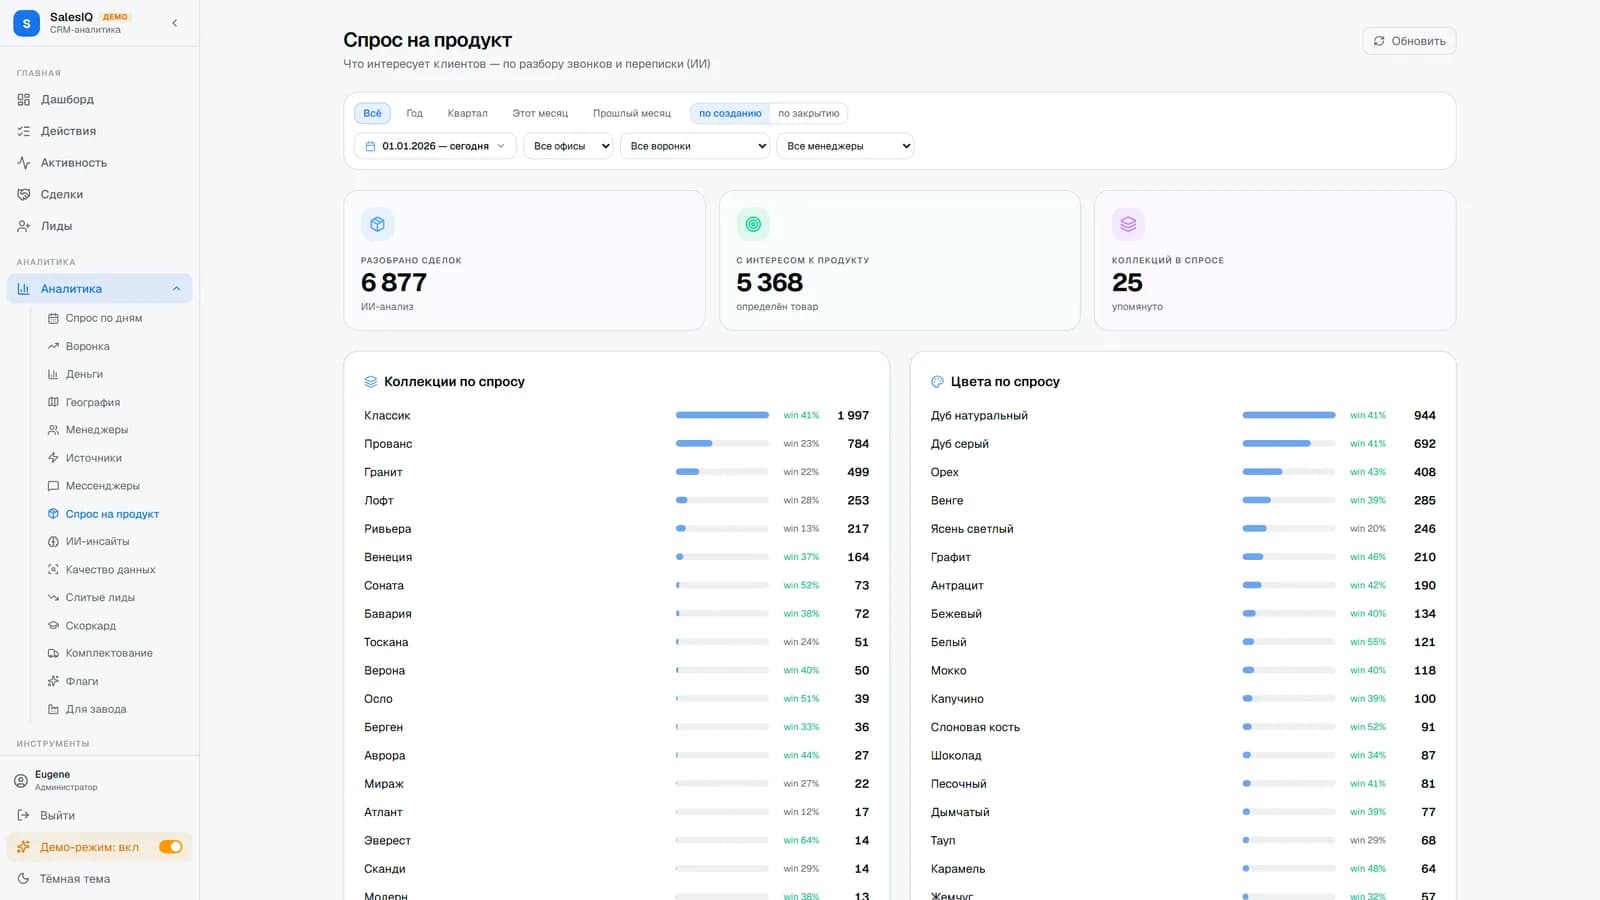The width and height of the screenshot is (1600, 900).
Task: Open the Все офисы dropdown
Action: coord(568,146)
